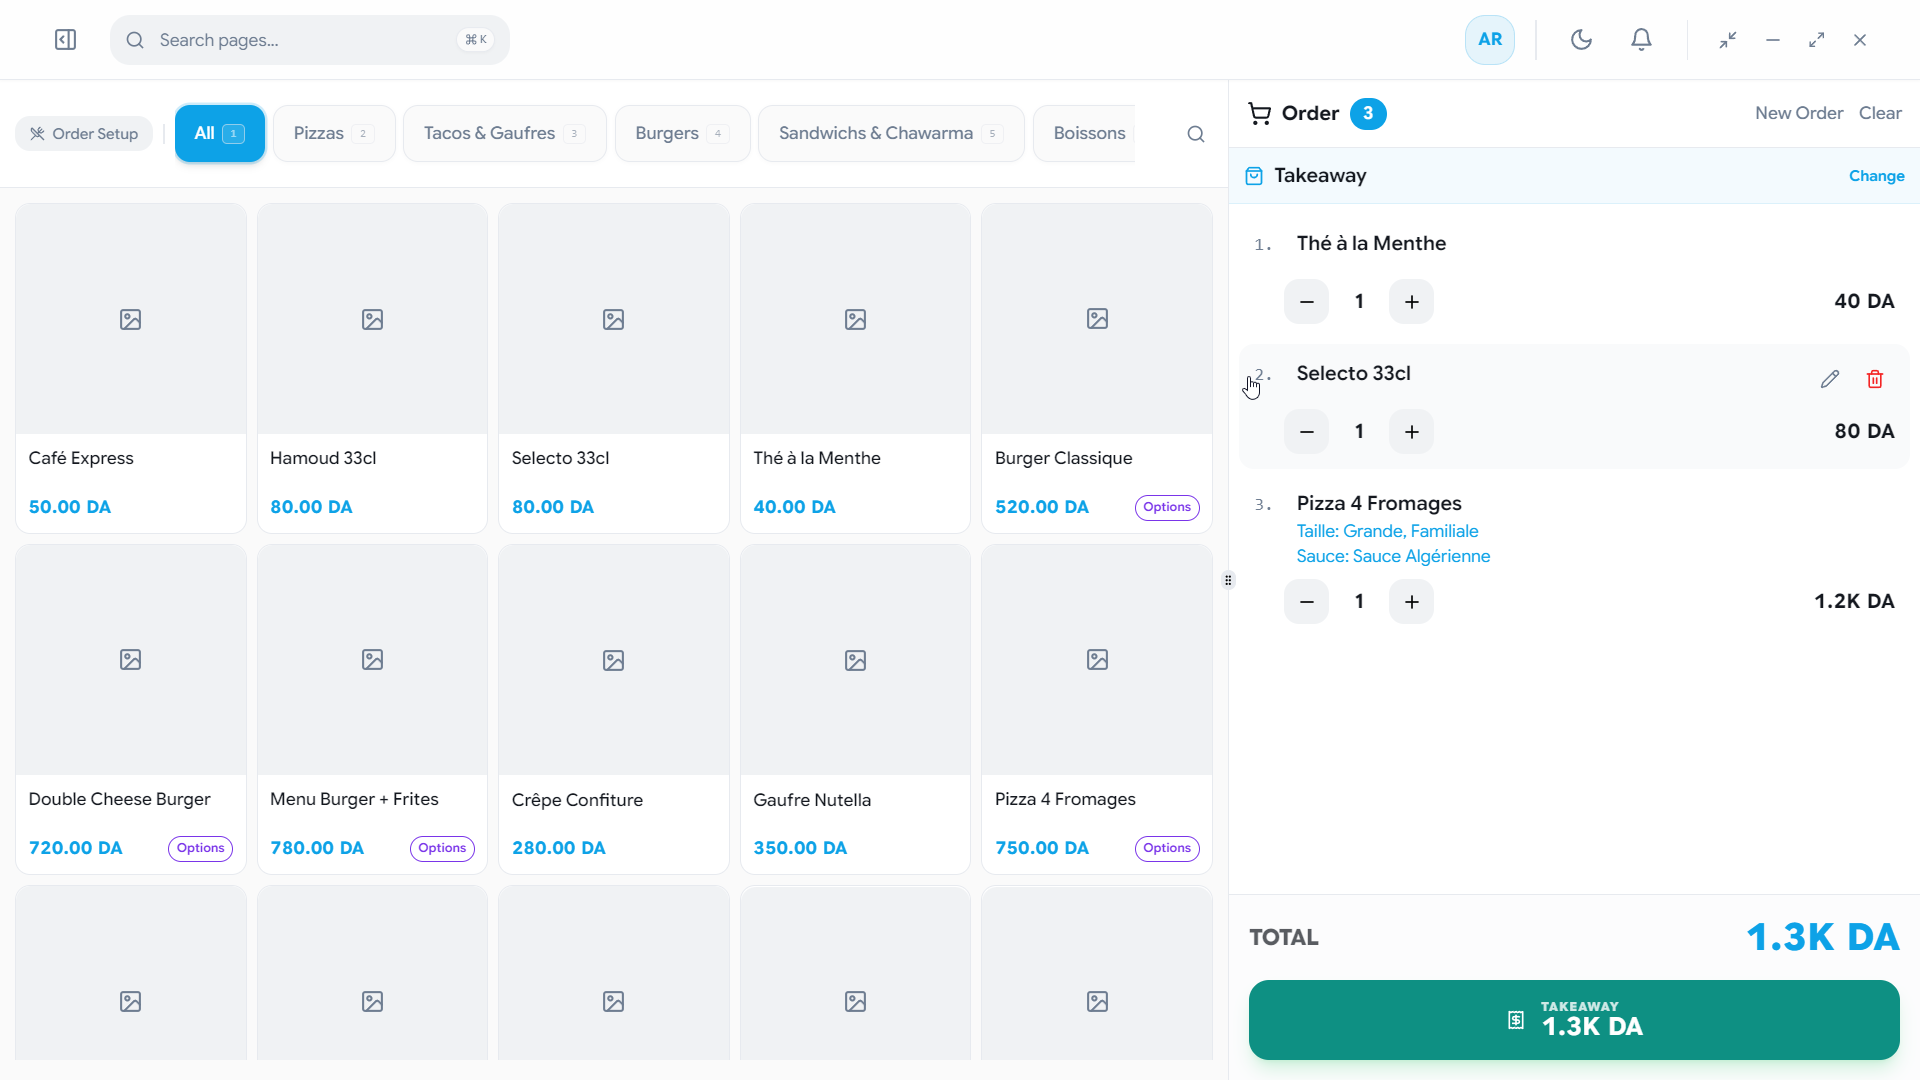
Task: Add Crêpe Confiture product card
Action: [614, 709]
